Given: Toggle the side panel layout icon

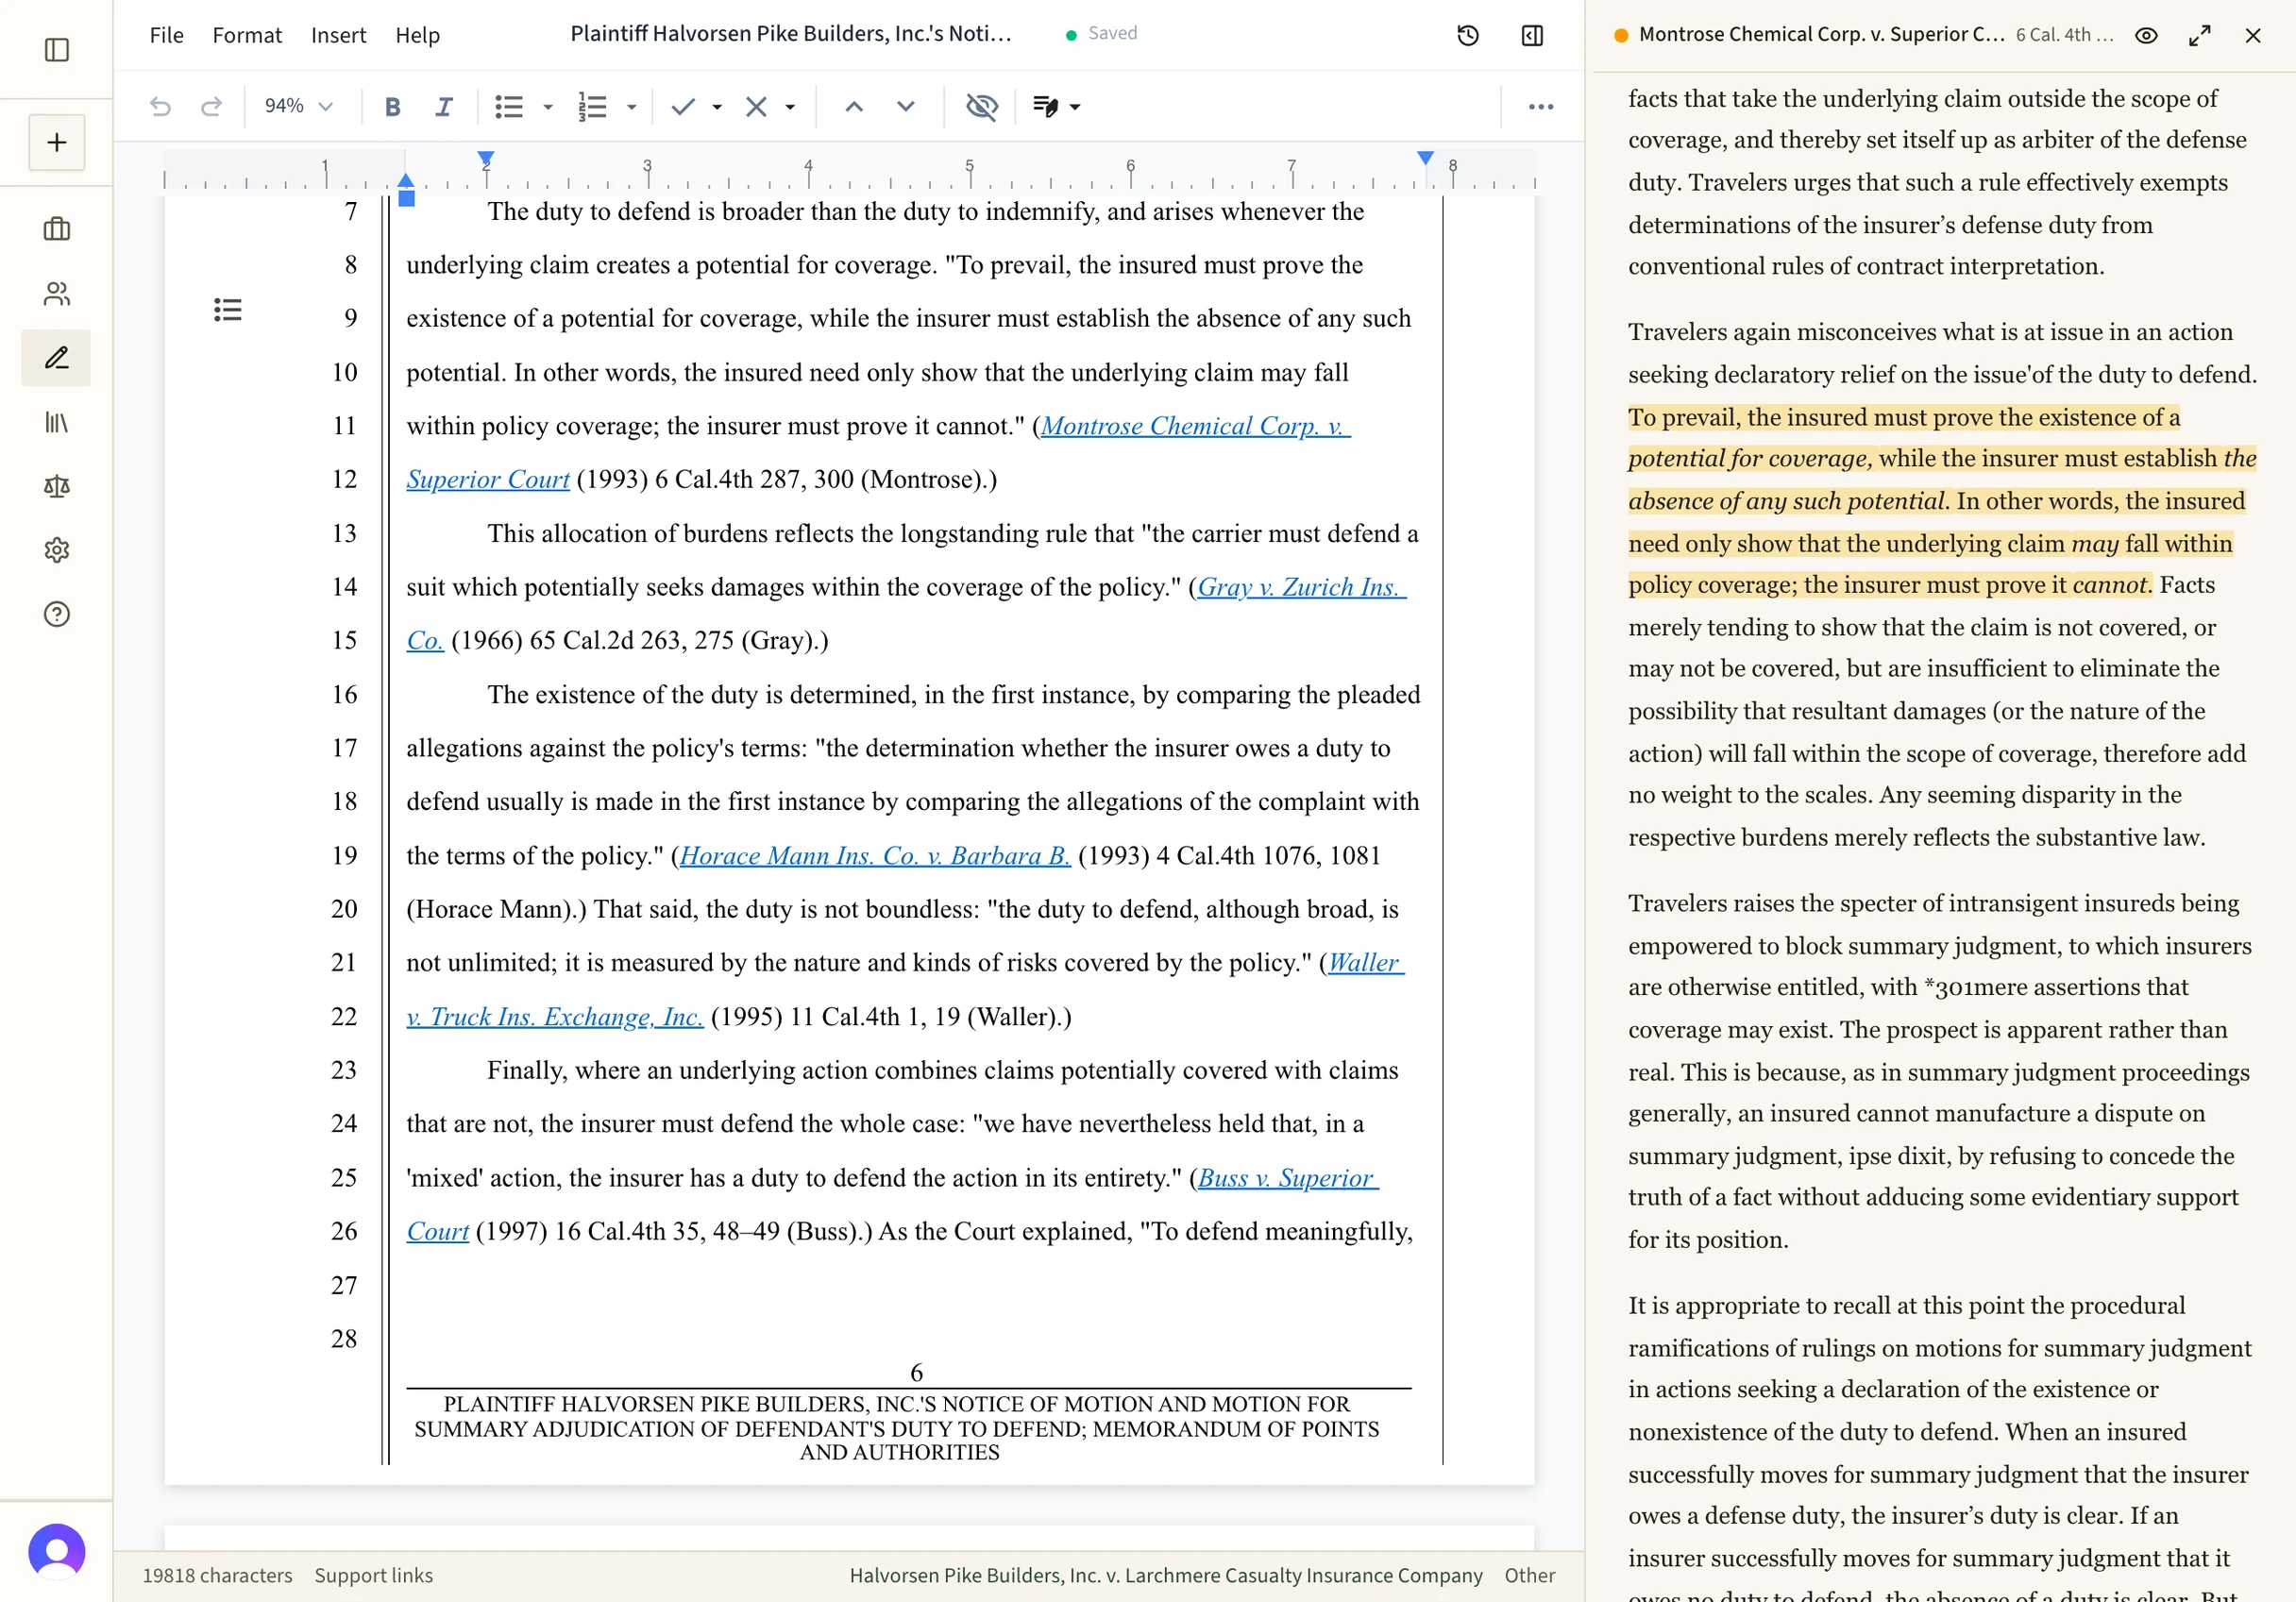Looking at the screenshot, I should tap(1532, 36).
